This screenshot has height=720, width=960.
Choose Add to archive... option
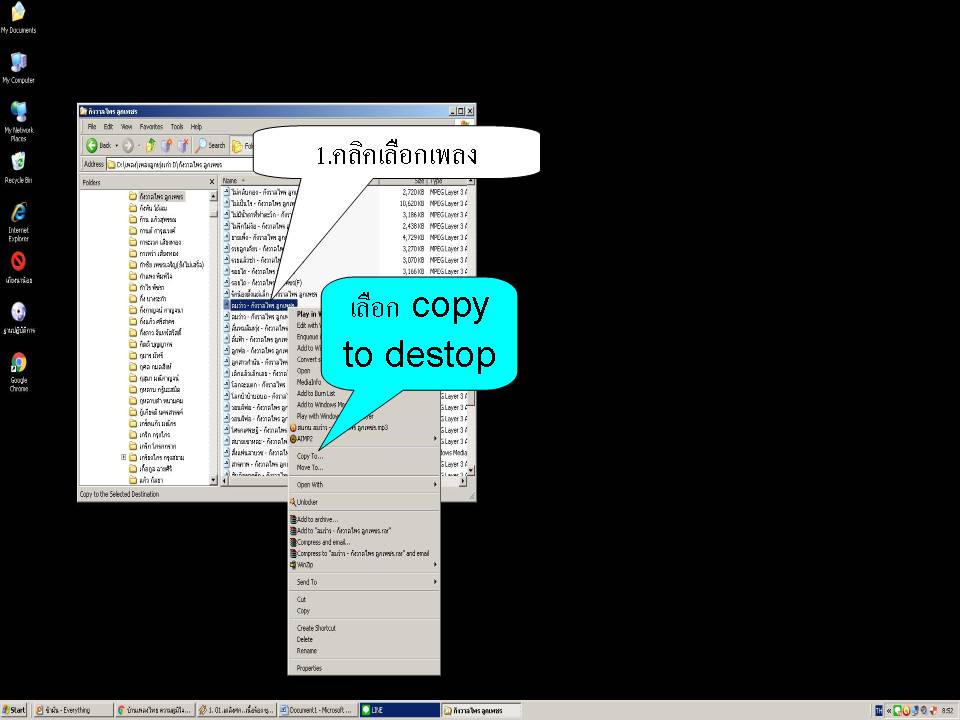click(364, 519)
